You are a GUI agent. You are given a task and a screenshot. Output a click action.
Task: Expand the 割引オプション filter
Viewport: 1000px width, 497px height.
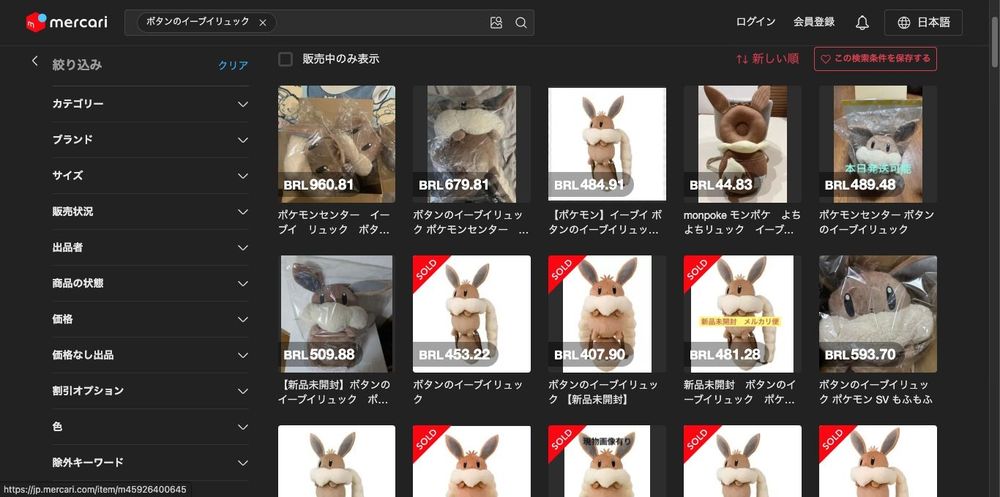pyautogui.click(x=151, y=390)
